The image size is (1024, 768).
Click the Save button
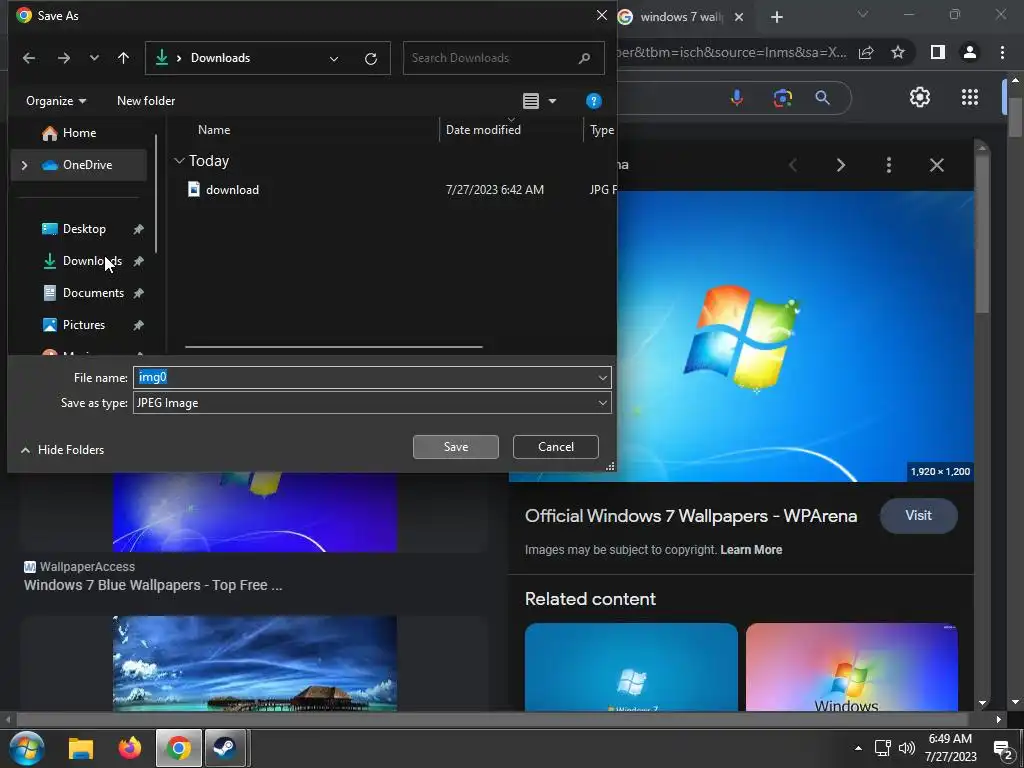456,447
